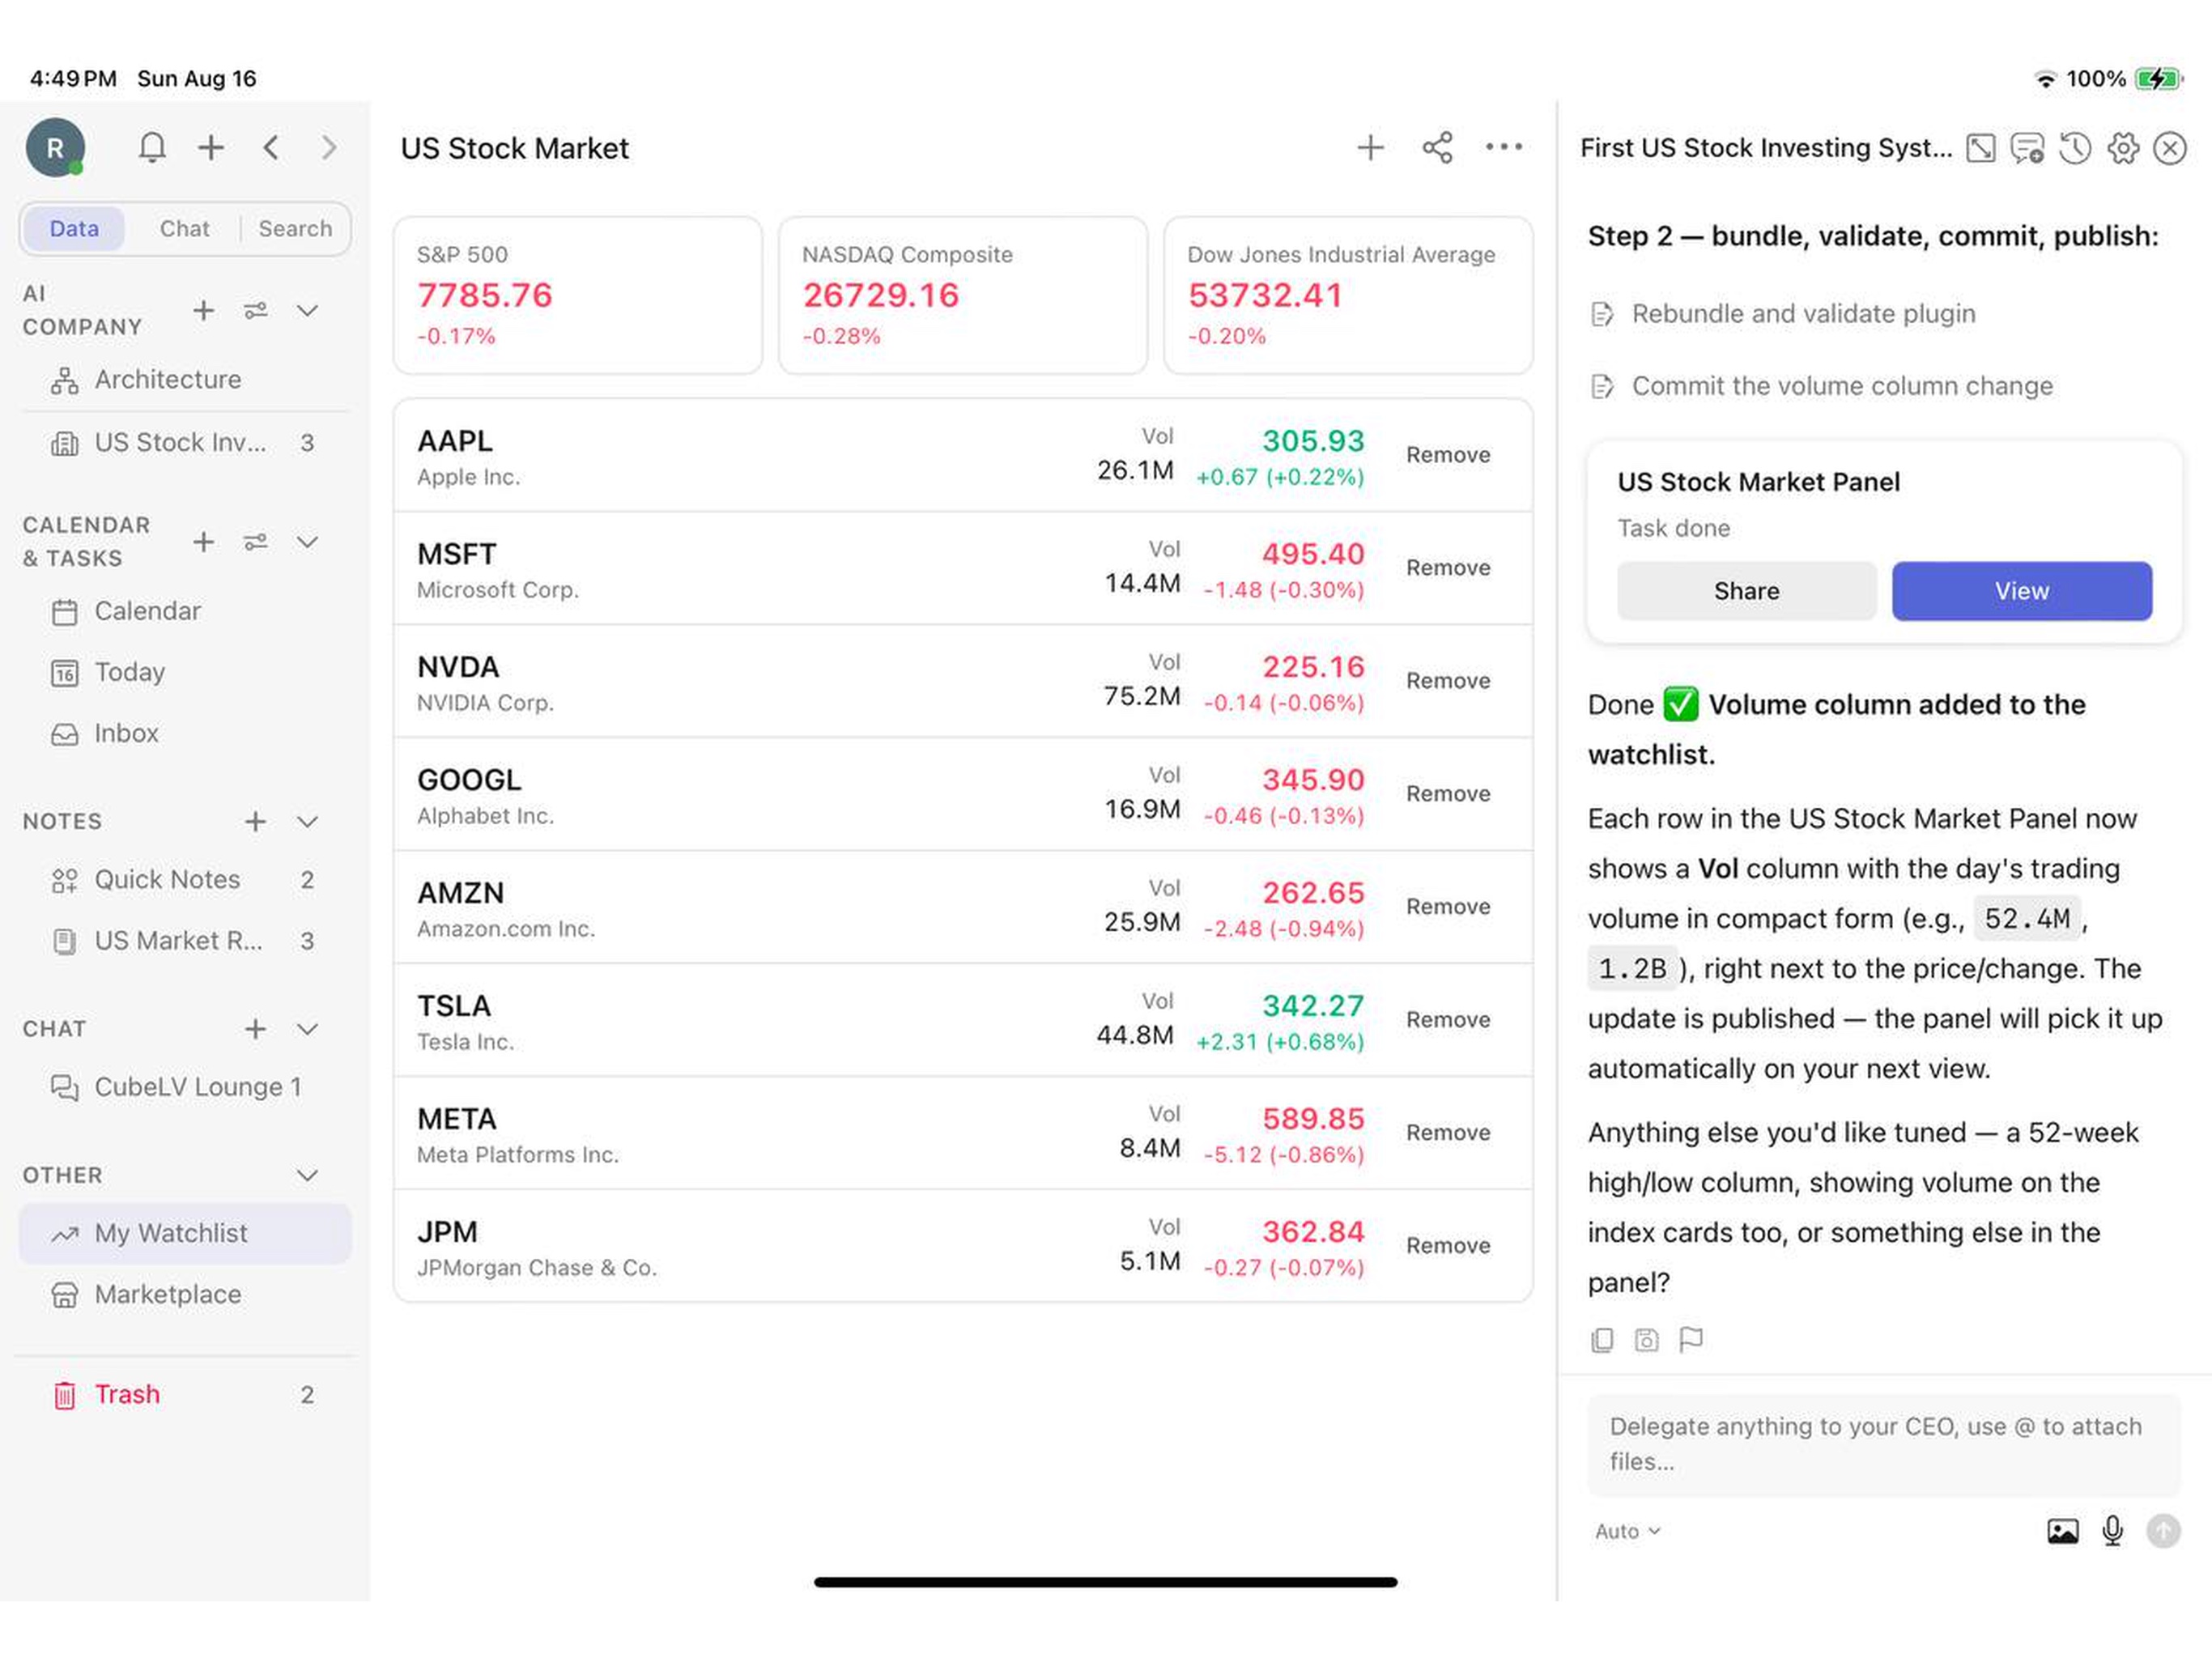This screenshot has height=1658, width=2212.
Task: Attach an image to the message
Action: click(x=2063, y=1531)
